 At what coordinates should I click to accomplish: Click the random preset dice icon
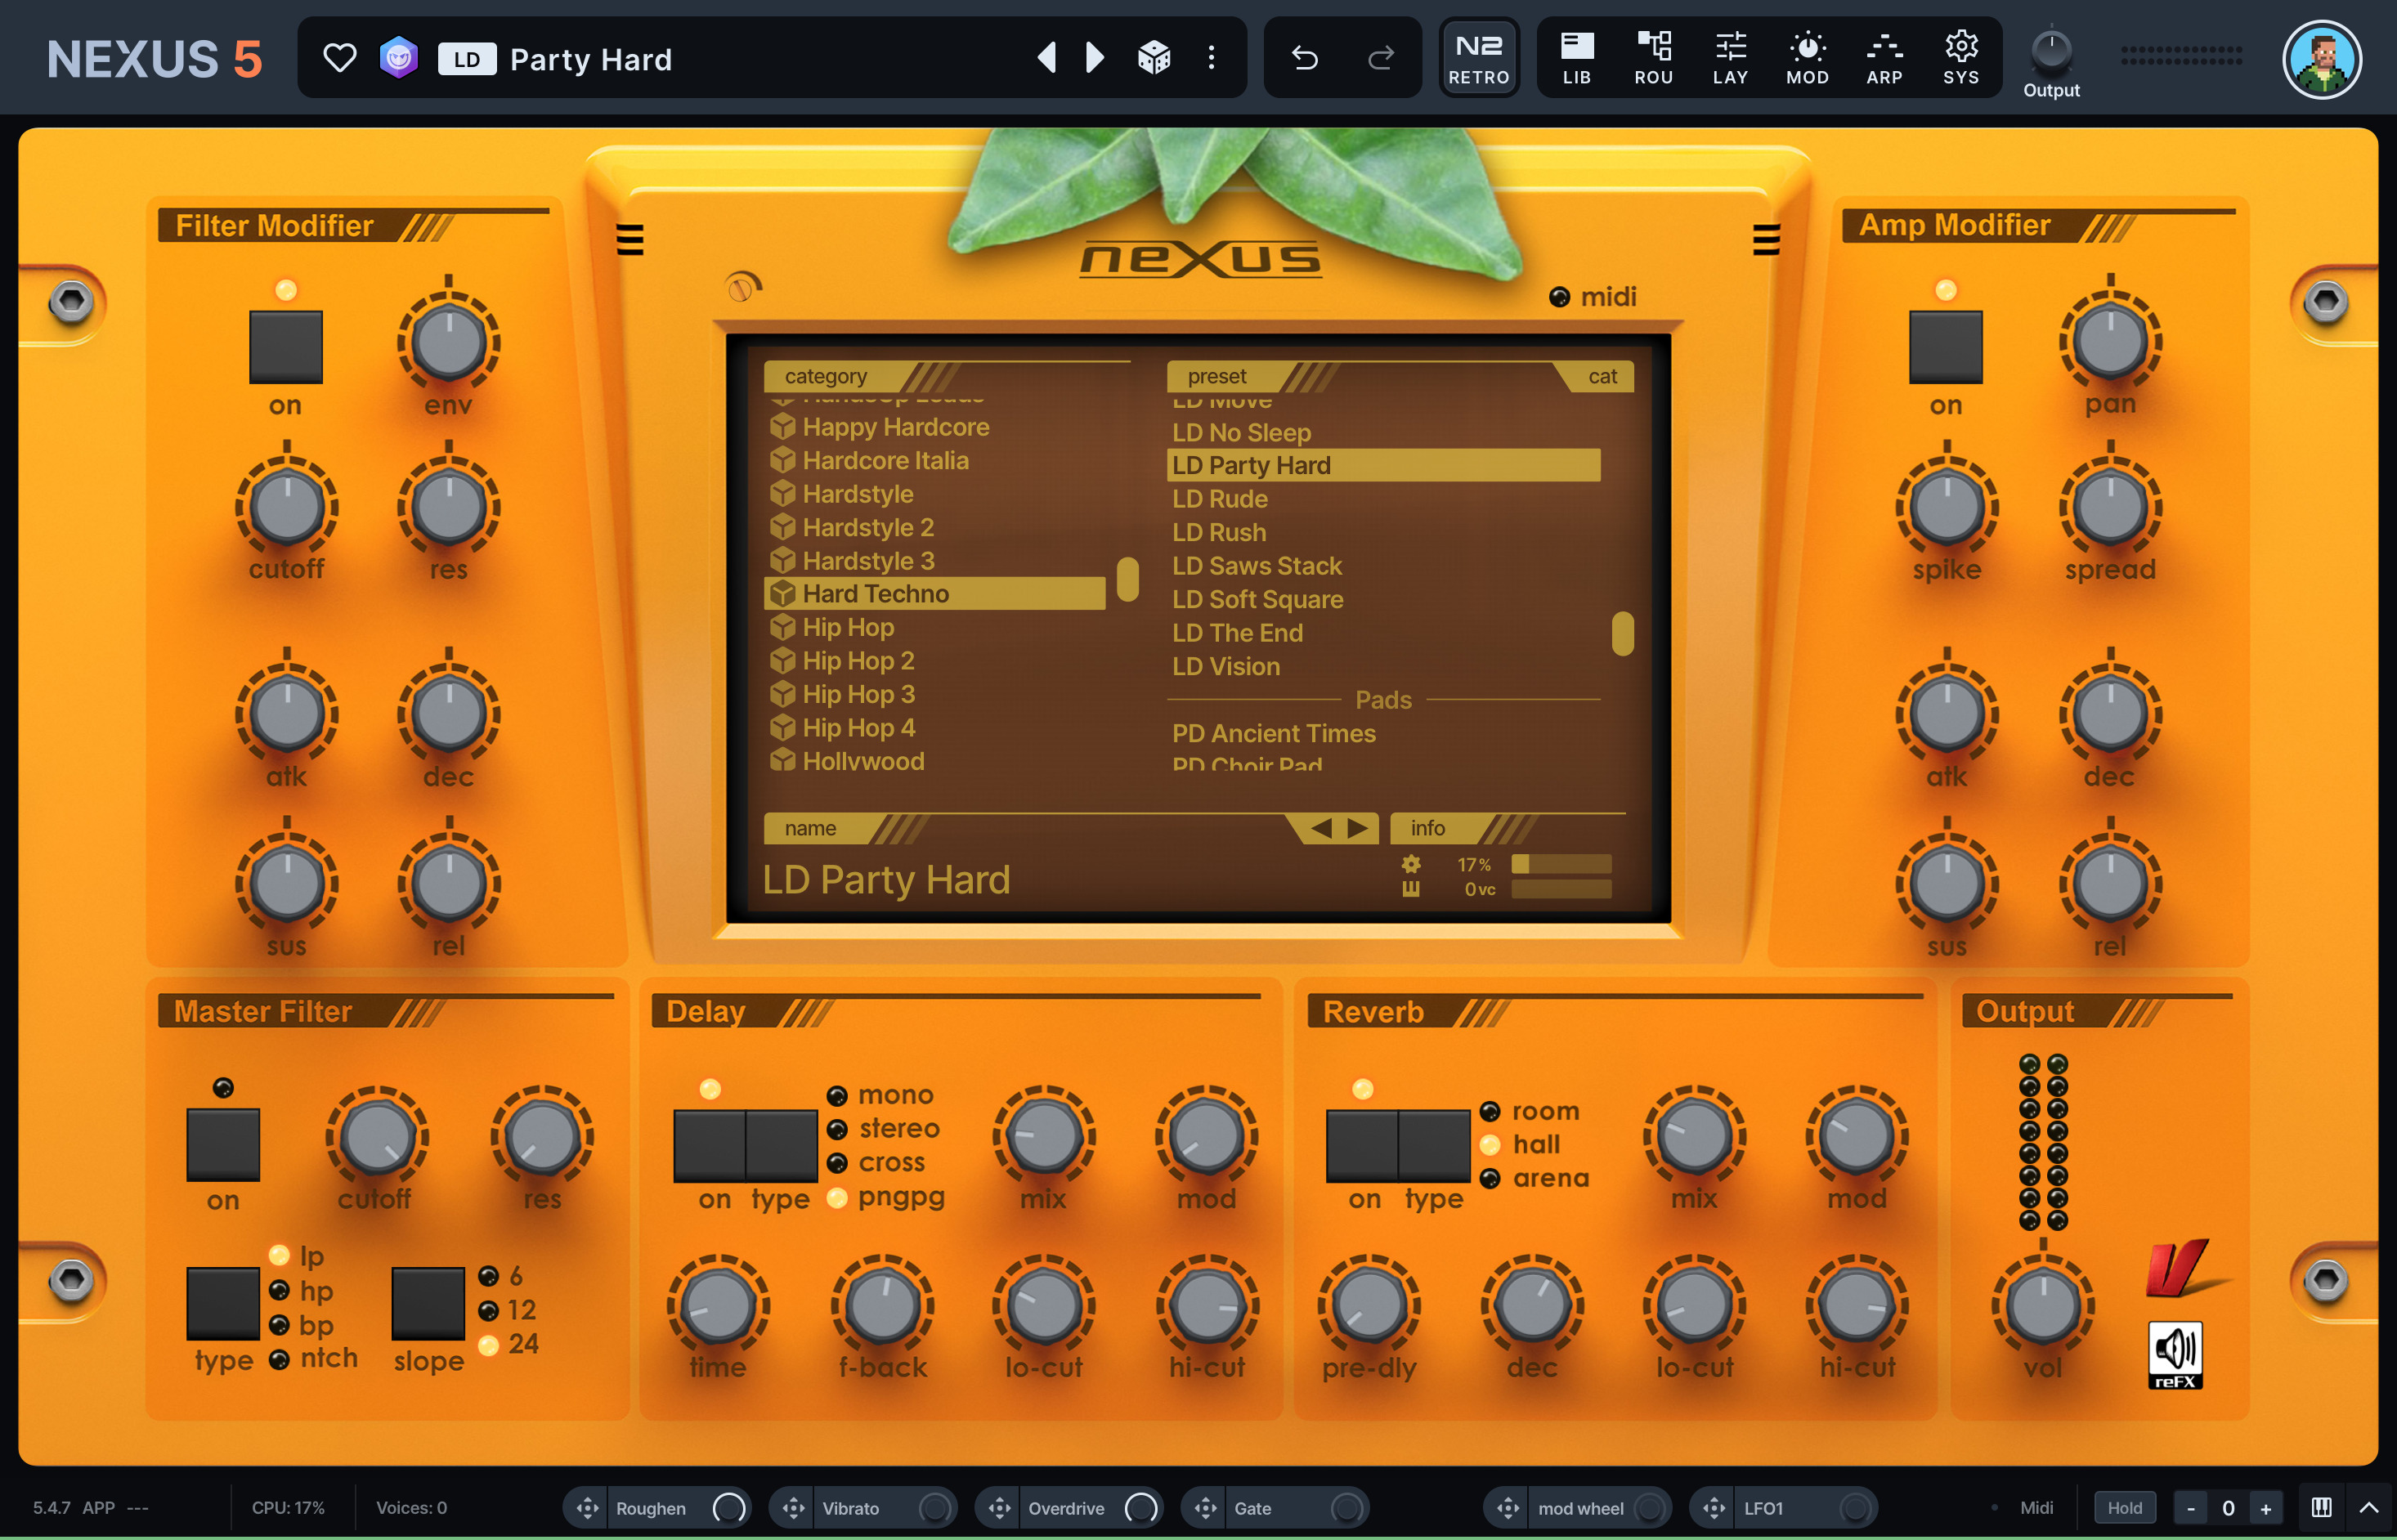[x=1154, y=58]
